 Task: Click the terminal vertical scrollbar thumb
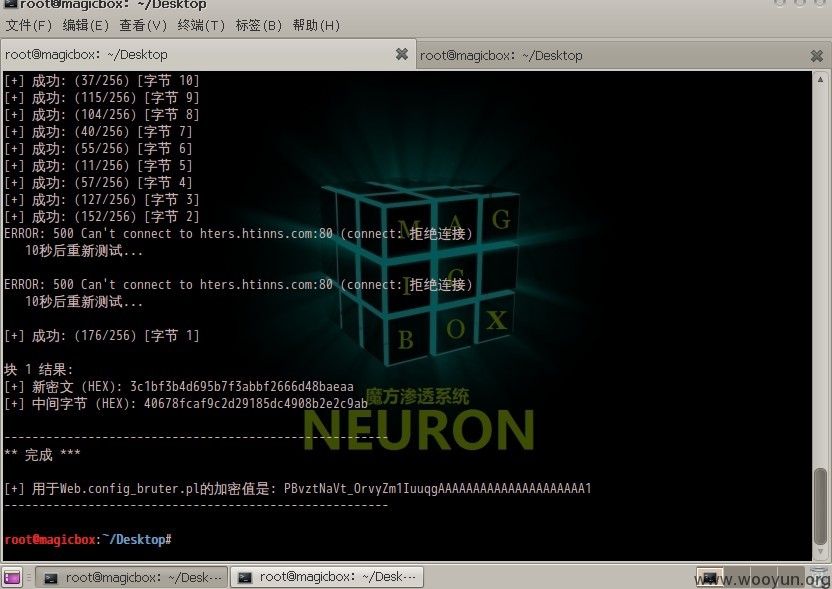(820, 506)
